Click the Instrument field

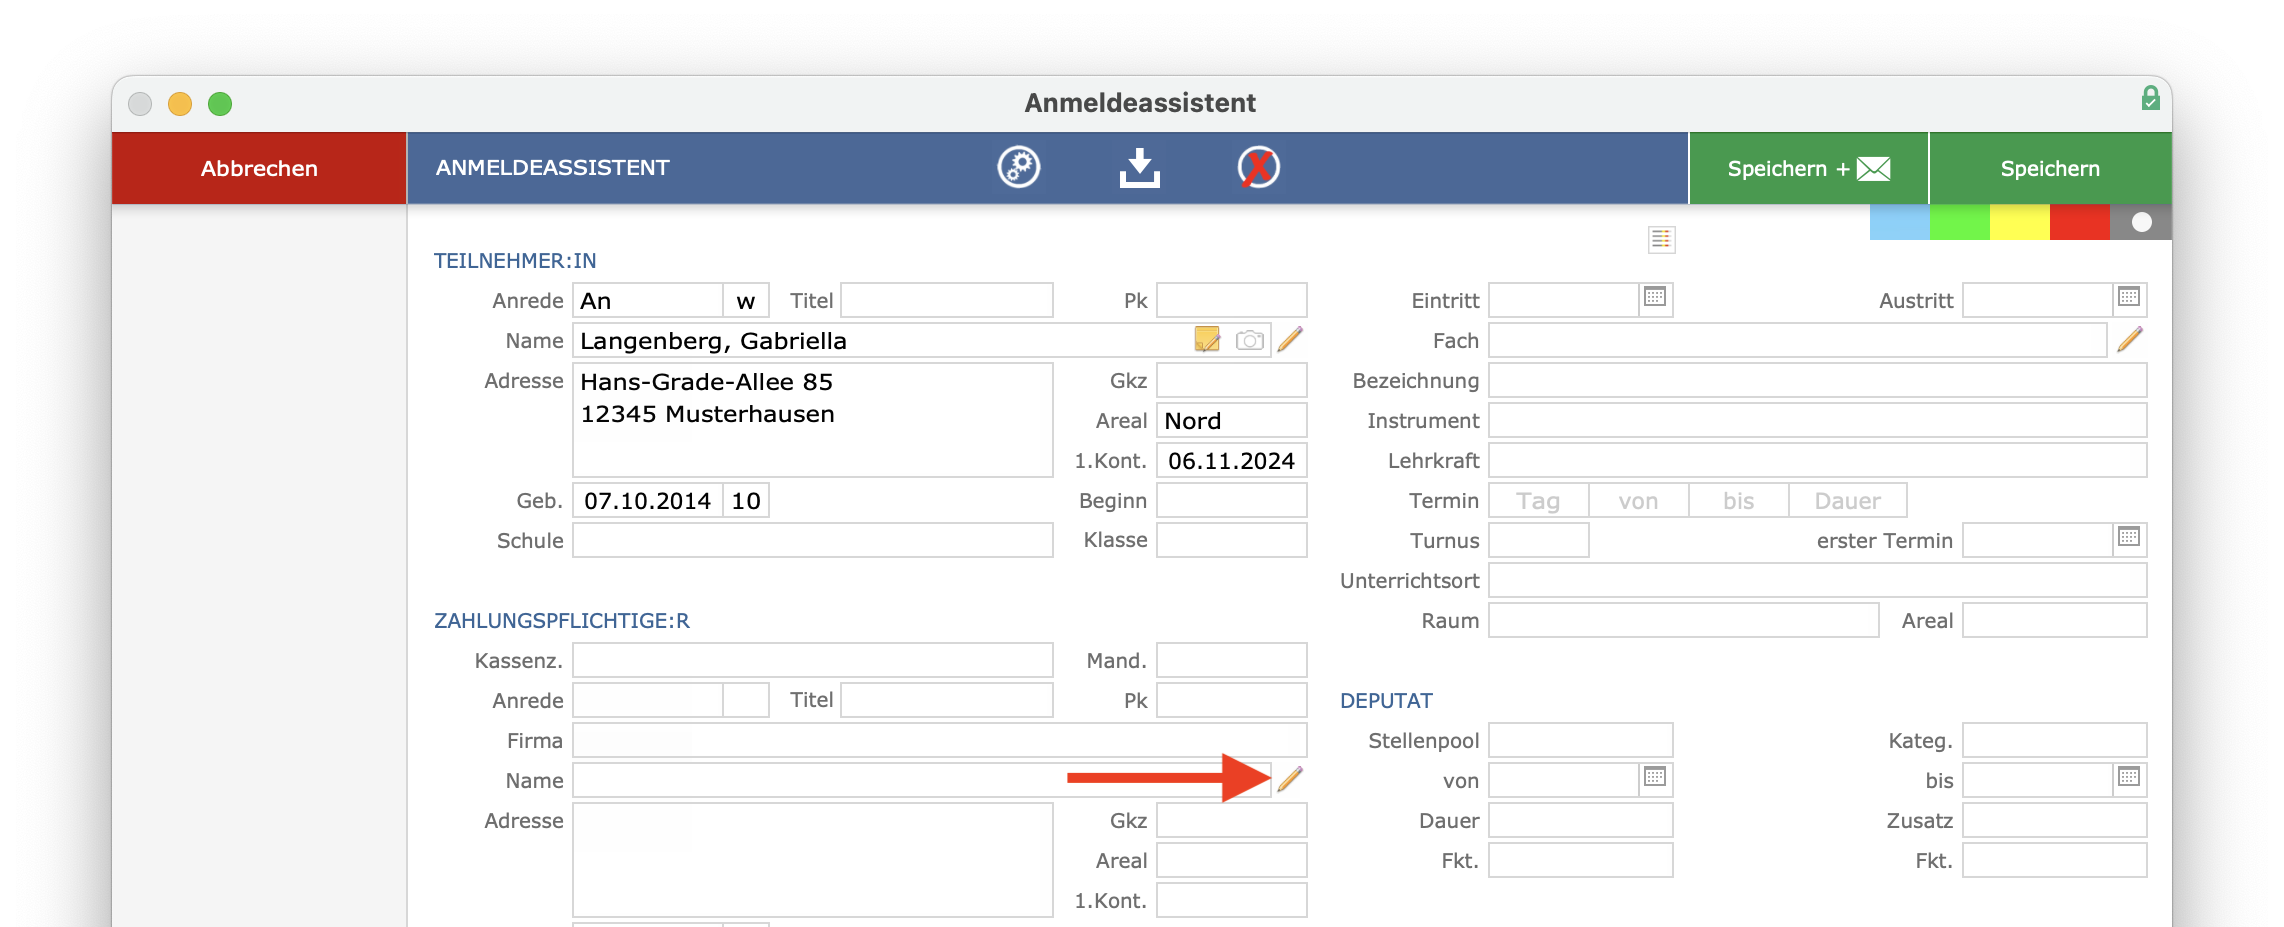(x=1817, y=420)
